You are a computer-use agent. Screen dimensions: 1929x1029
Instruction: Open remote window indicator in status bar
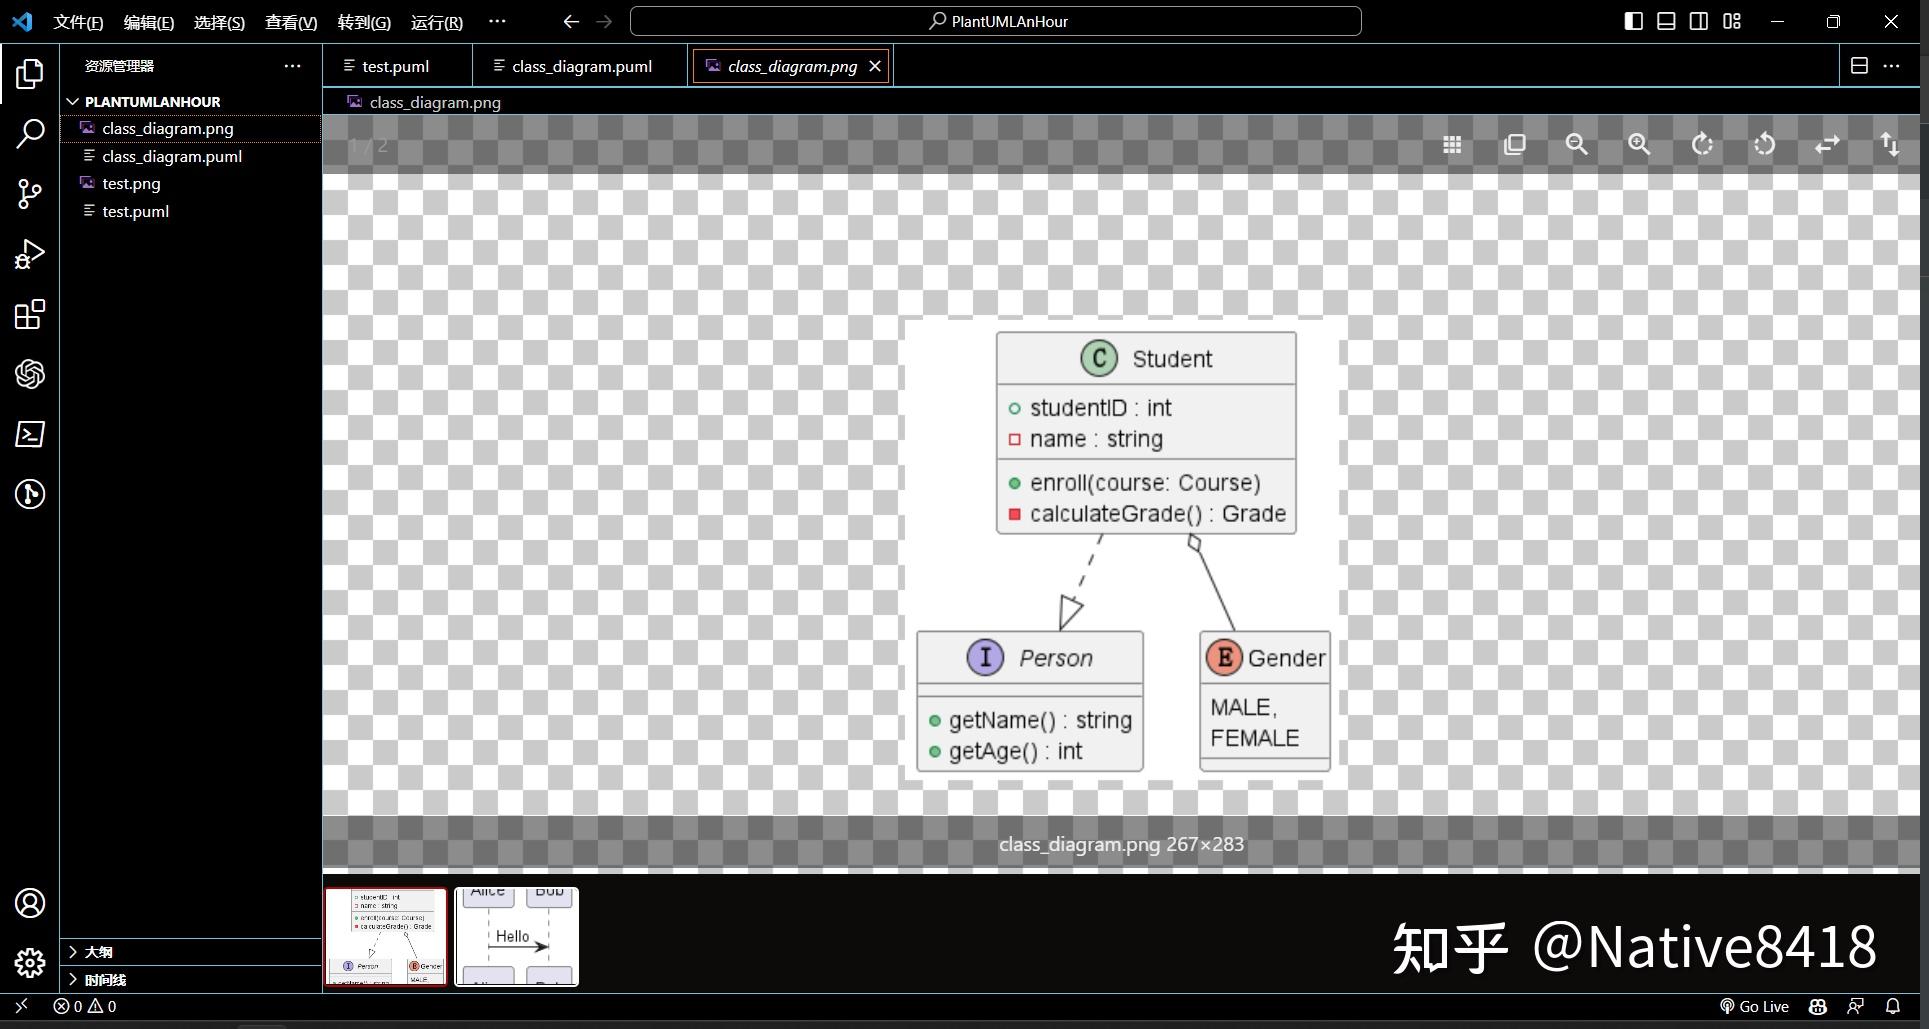click(x=21, y=1007)
